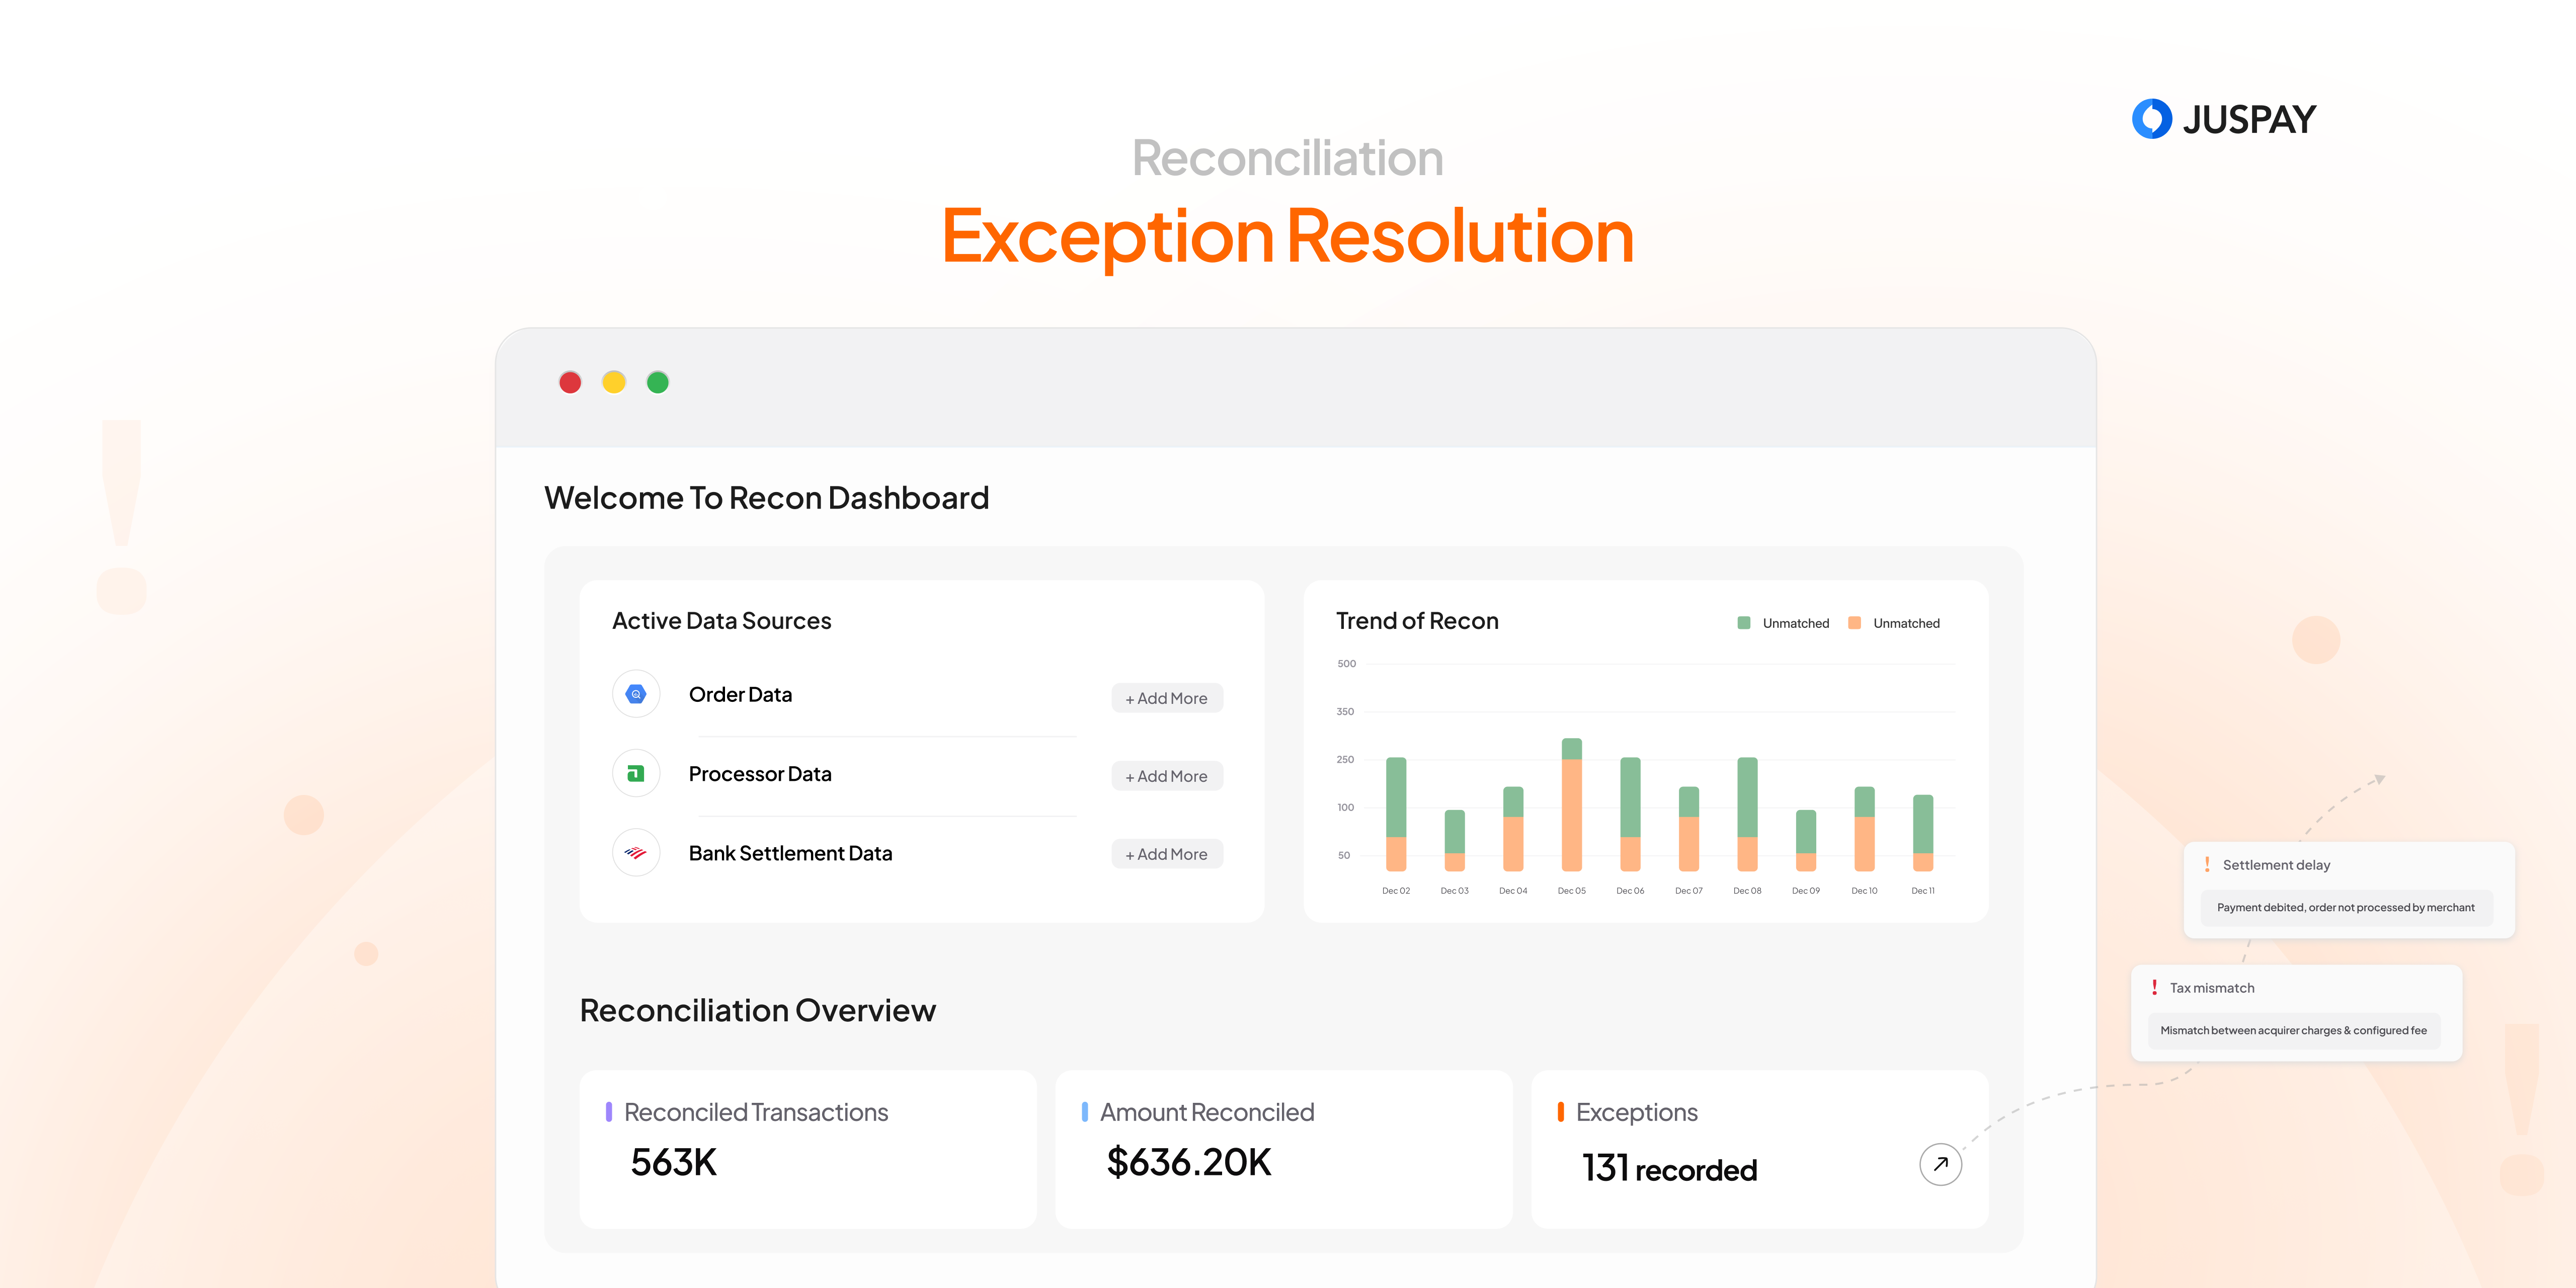Click the Bank Settlement Data source icon
Image resolution: width=2576 pixels, height=1288 pixels.
(x=636, y=853)
